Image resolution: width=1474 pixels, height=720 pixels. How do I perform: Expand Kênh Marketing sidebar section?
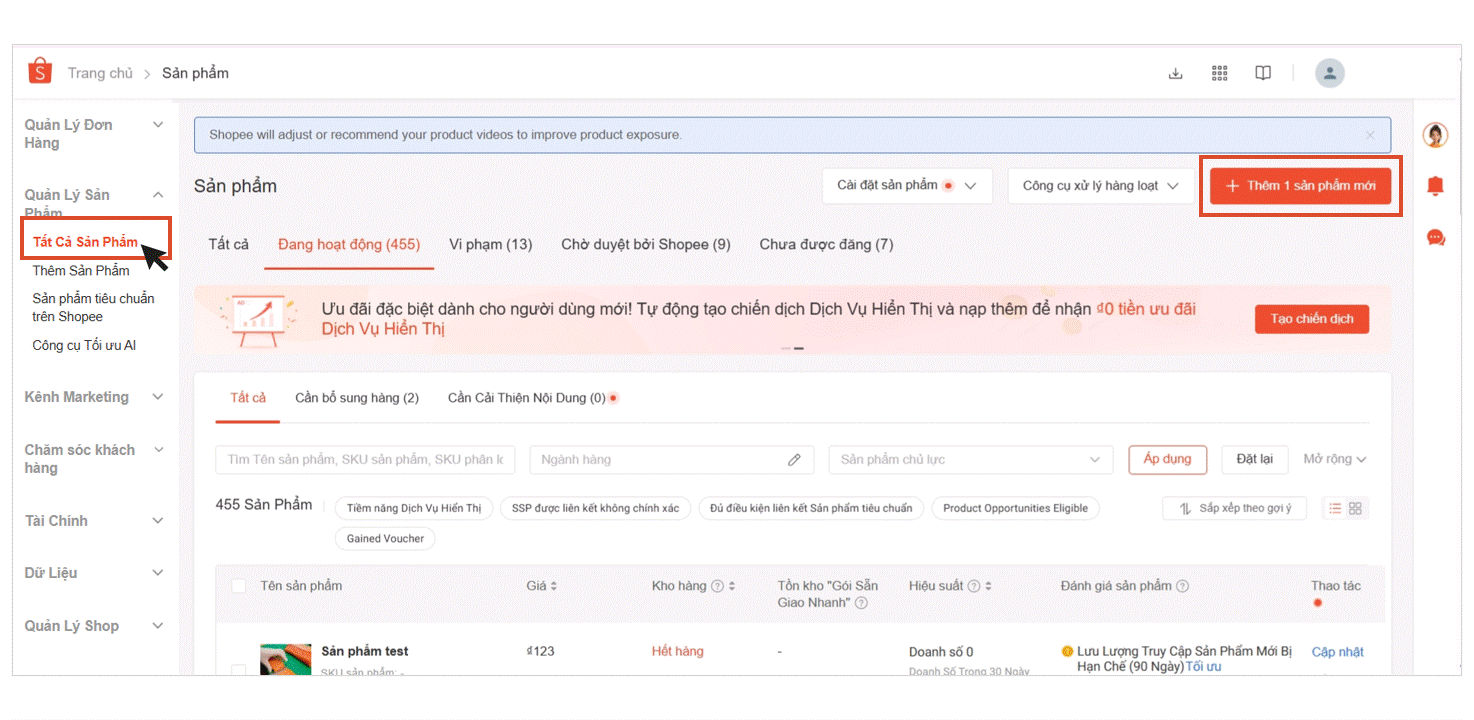point(158,397)
